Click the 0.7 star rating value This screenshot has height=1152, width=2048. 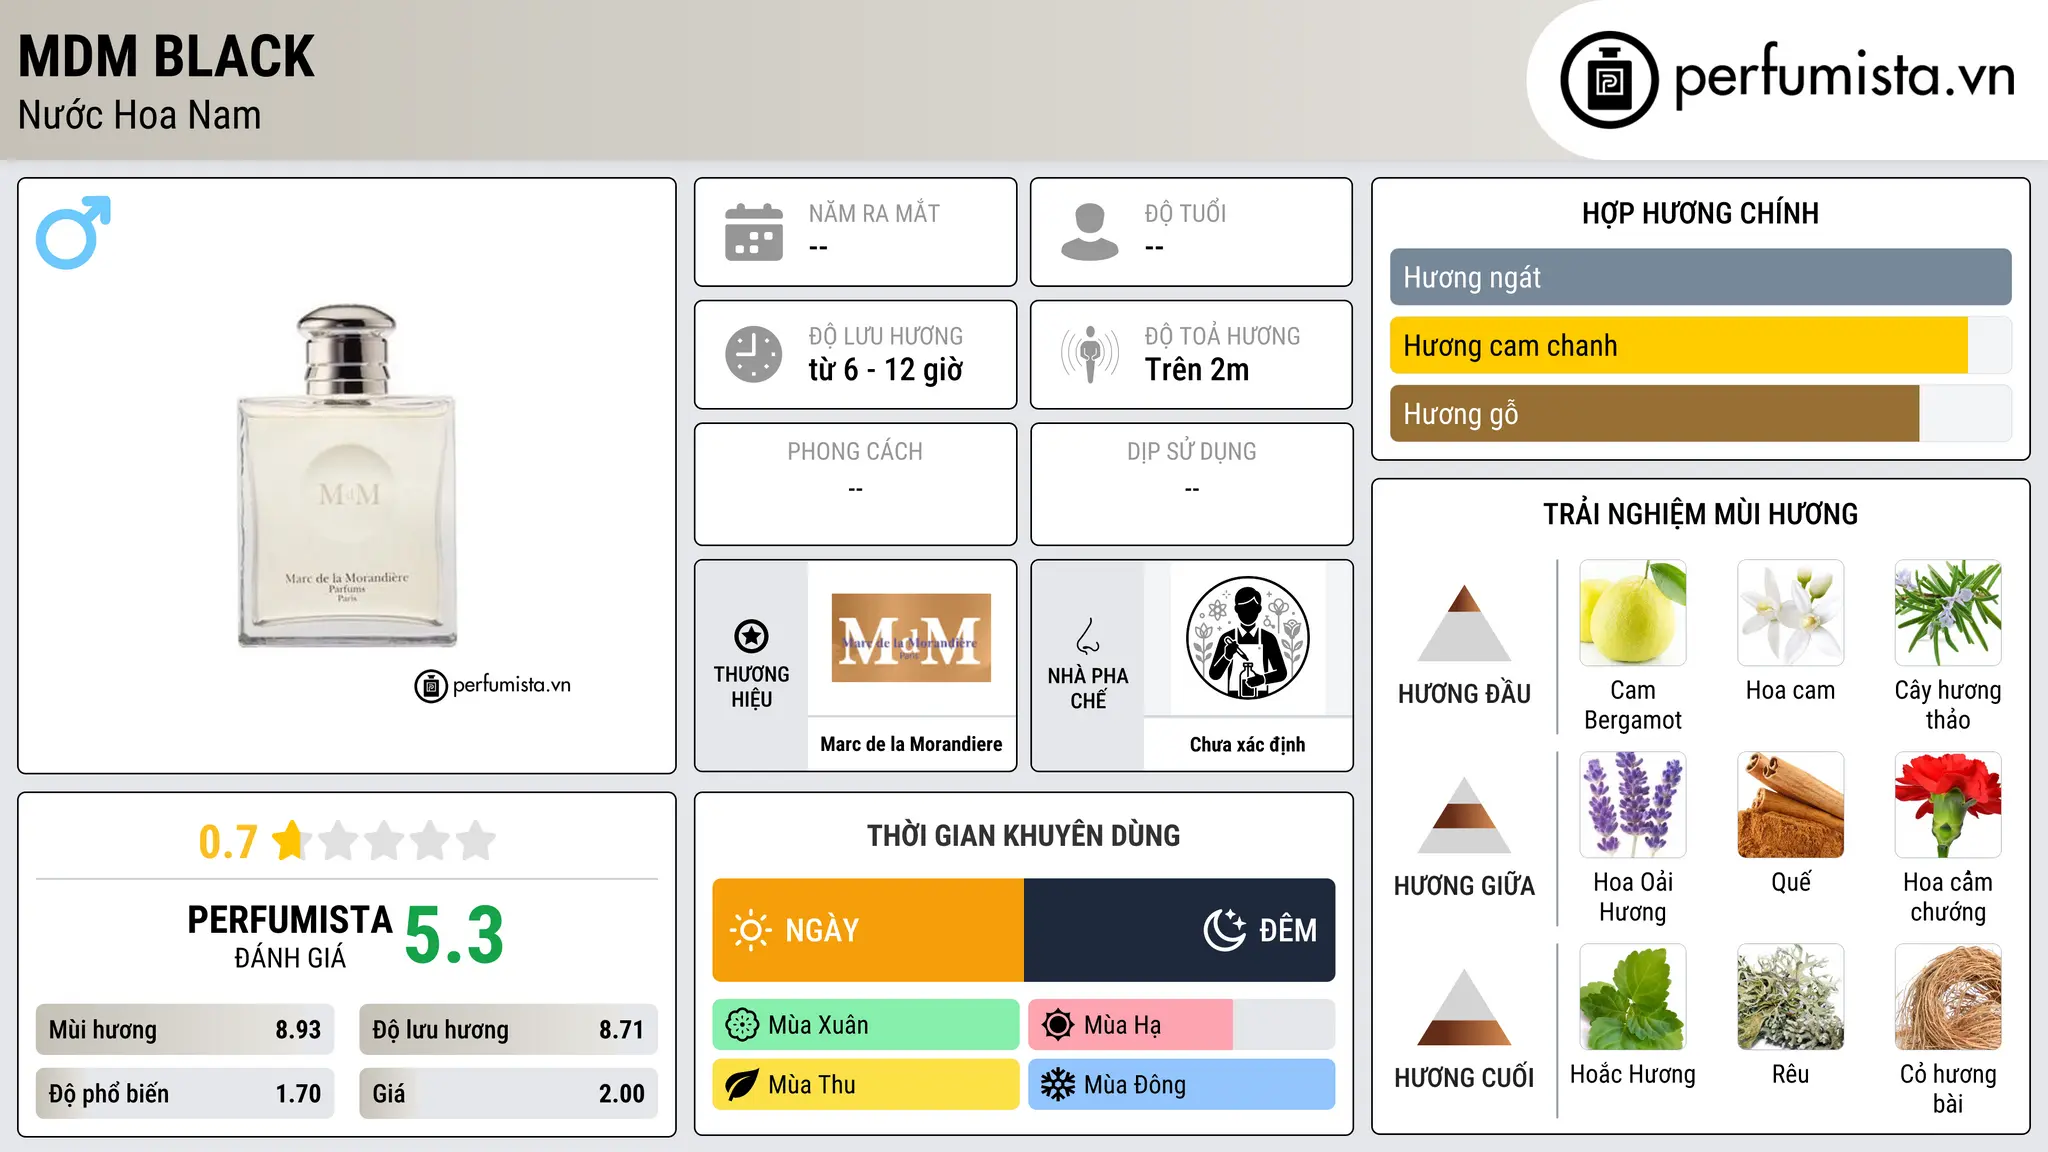tap(228, 842)
